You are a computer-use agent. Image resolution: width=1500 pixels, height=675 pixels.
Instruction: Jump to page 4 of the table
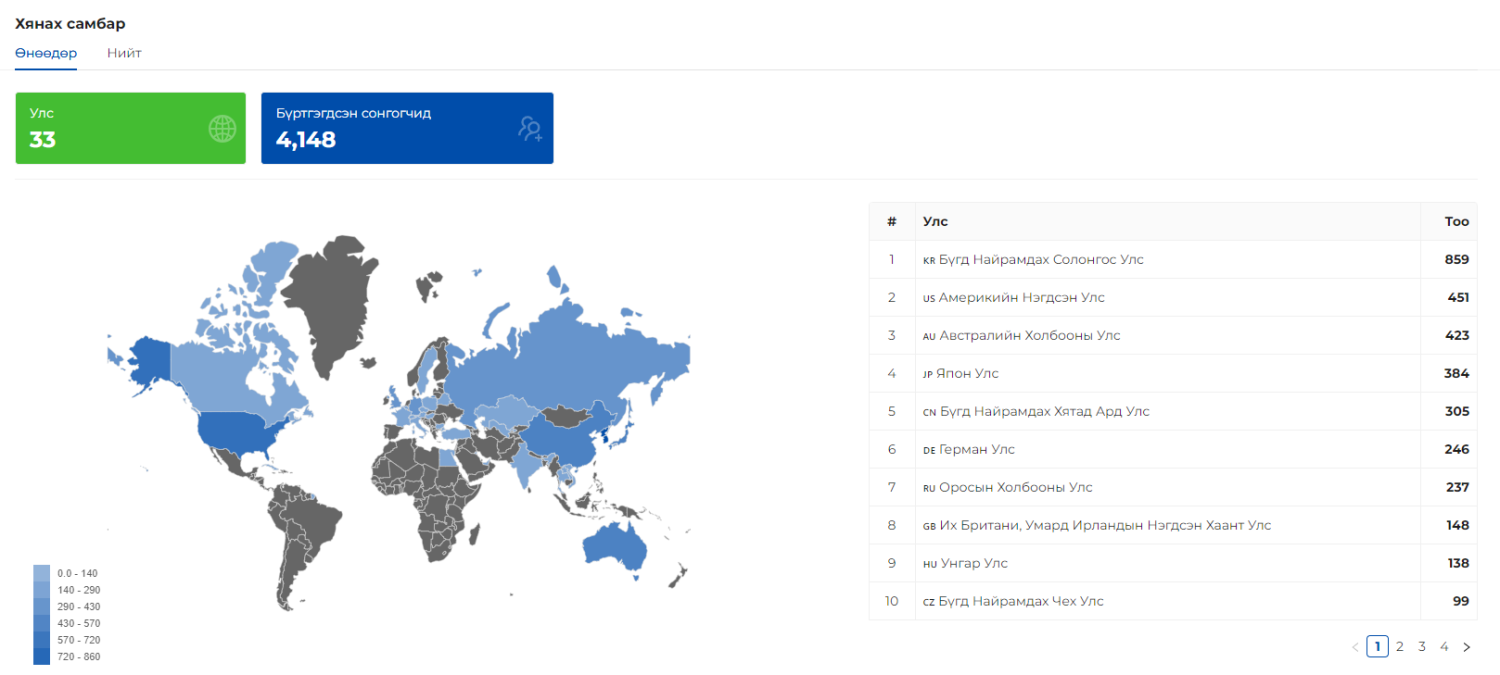(1443, 647)
